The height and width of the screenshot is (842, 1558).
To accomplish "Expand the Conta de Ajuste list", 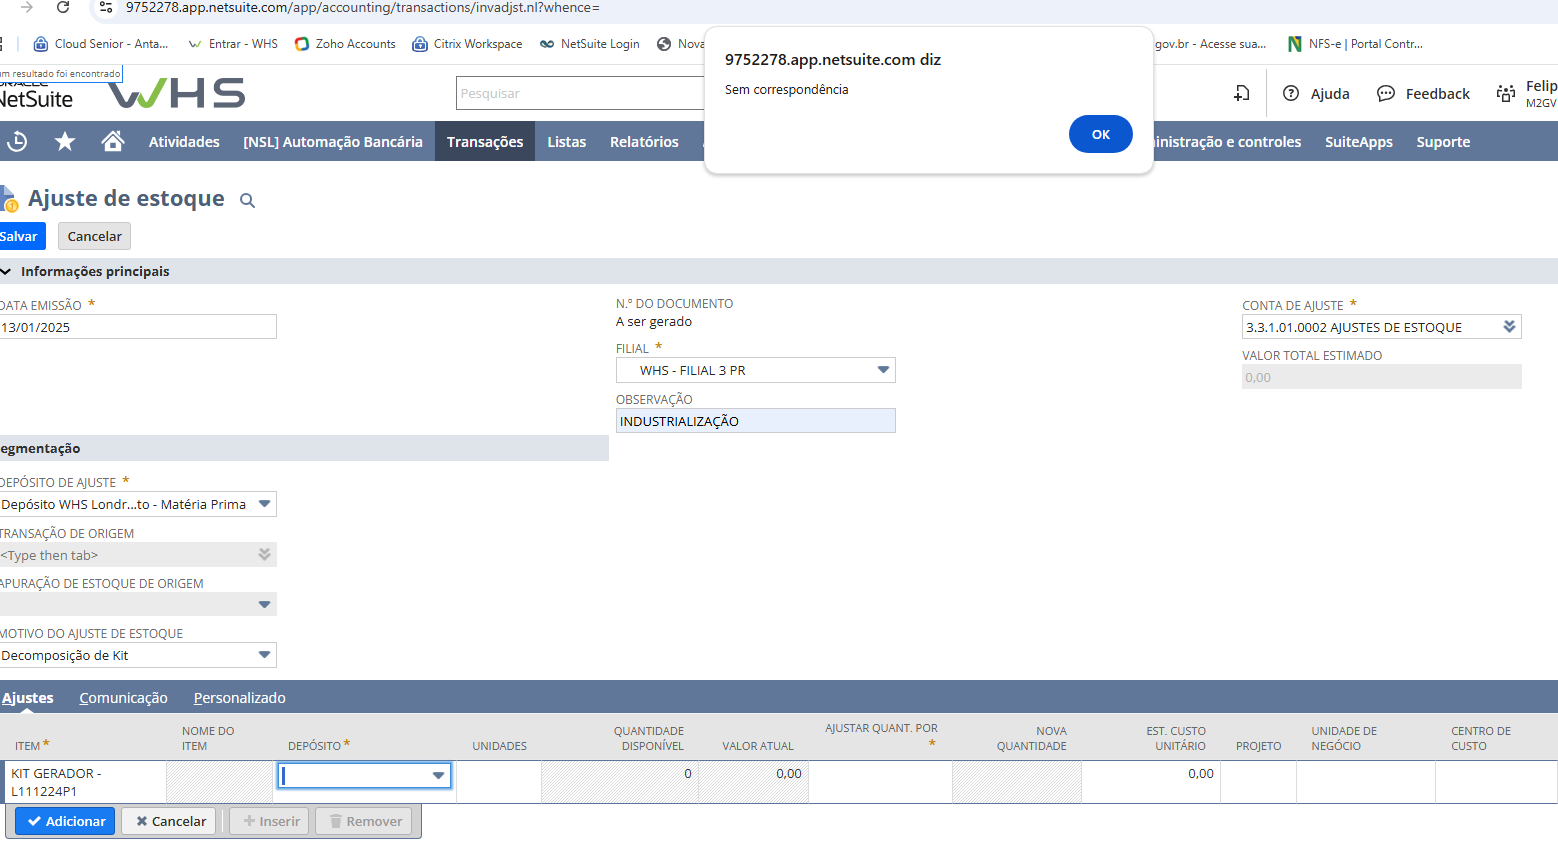I will [x=1509, y=327].
